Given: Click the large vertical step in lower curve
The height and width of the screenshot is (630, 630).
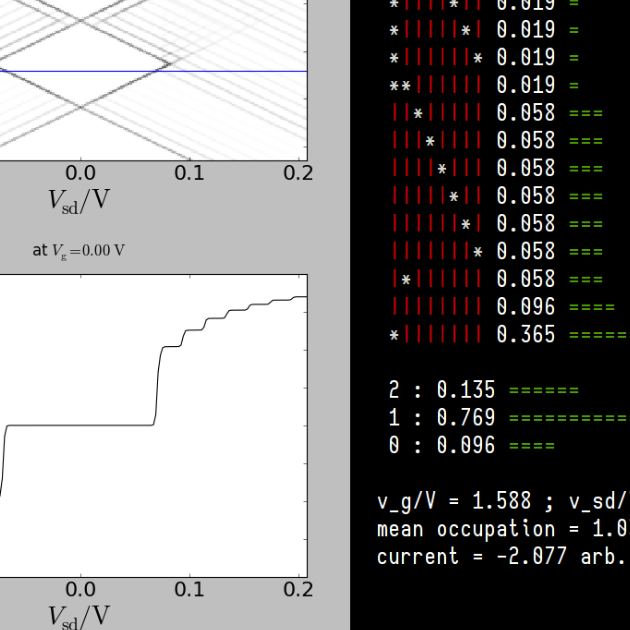Looking at the screenshot, I should click(157, 385).
